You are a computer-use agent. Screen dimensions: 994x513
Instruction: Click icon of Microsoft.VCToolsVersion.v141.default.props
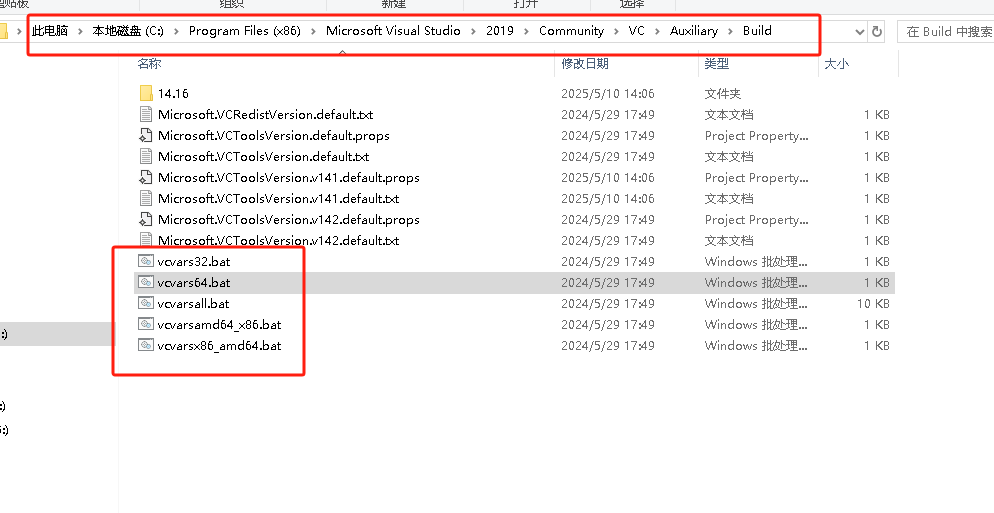[x=146, y=177]
